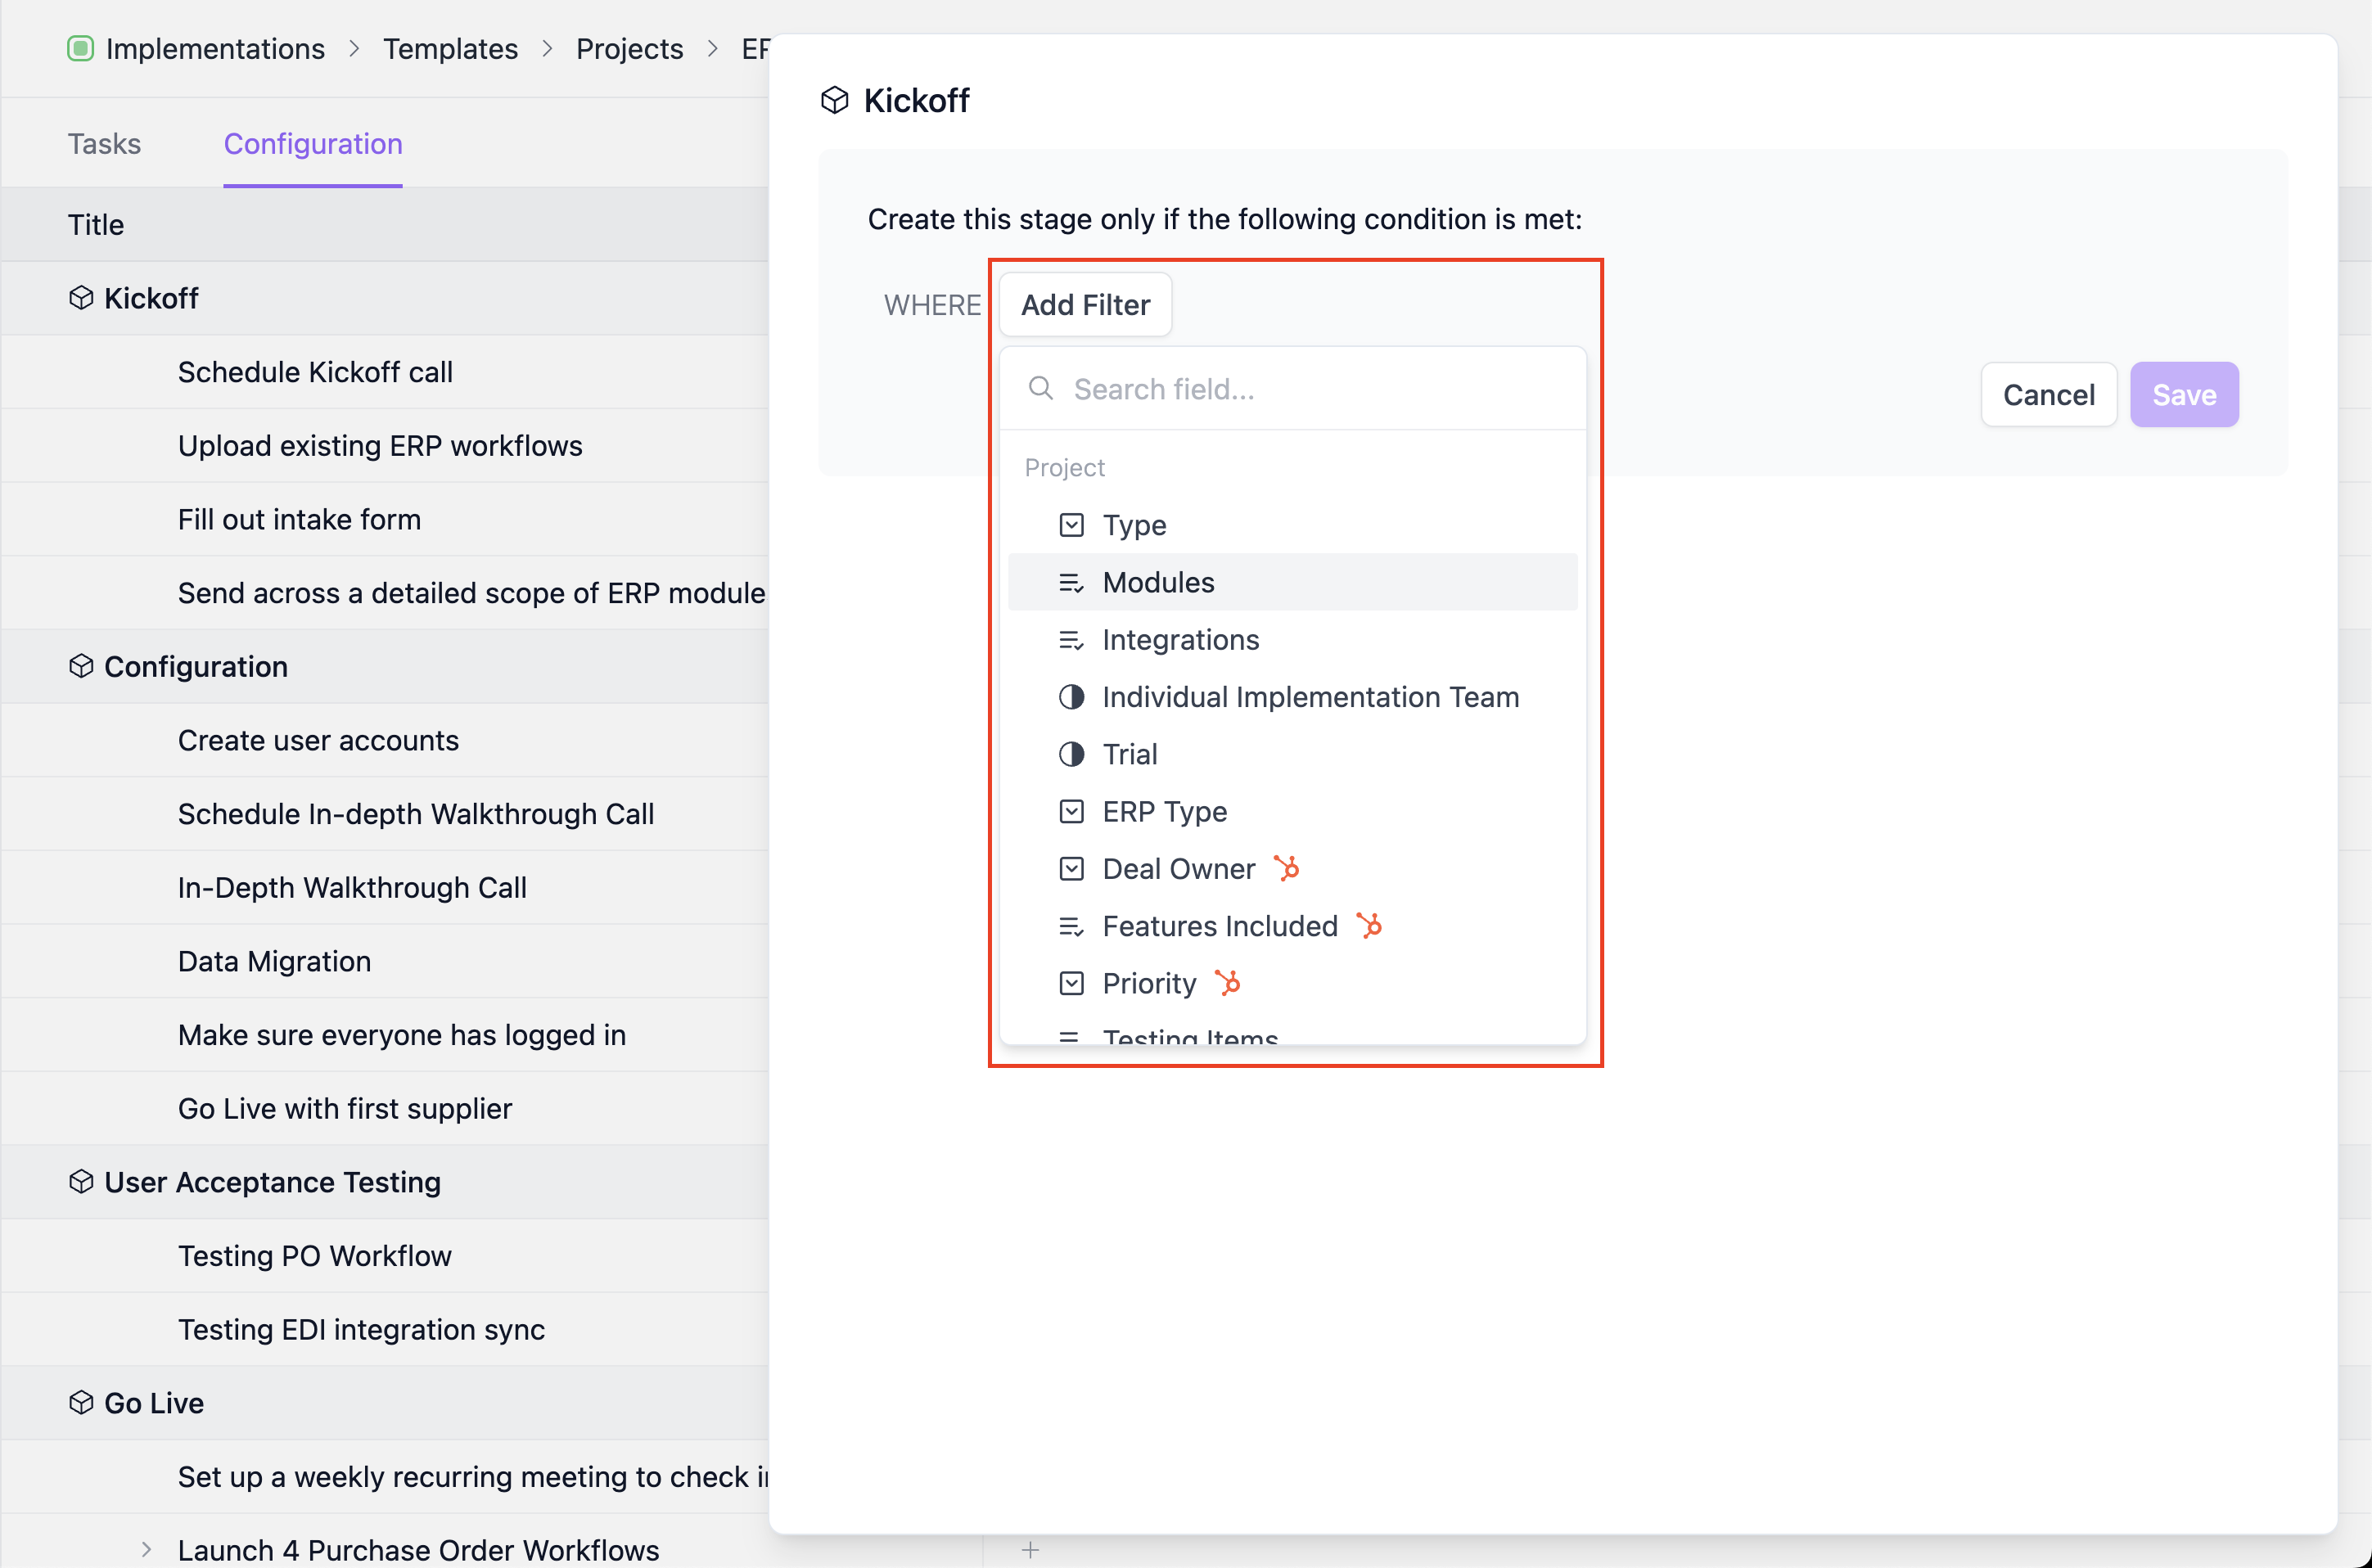Click the plus icon at bottom row
The height and width of the screenshot is (1568, 2372).
tap(1030, 1549)
